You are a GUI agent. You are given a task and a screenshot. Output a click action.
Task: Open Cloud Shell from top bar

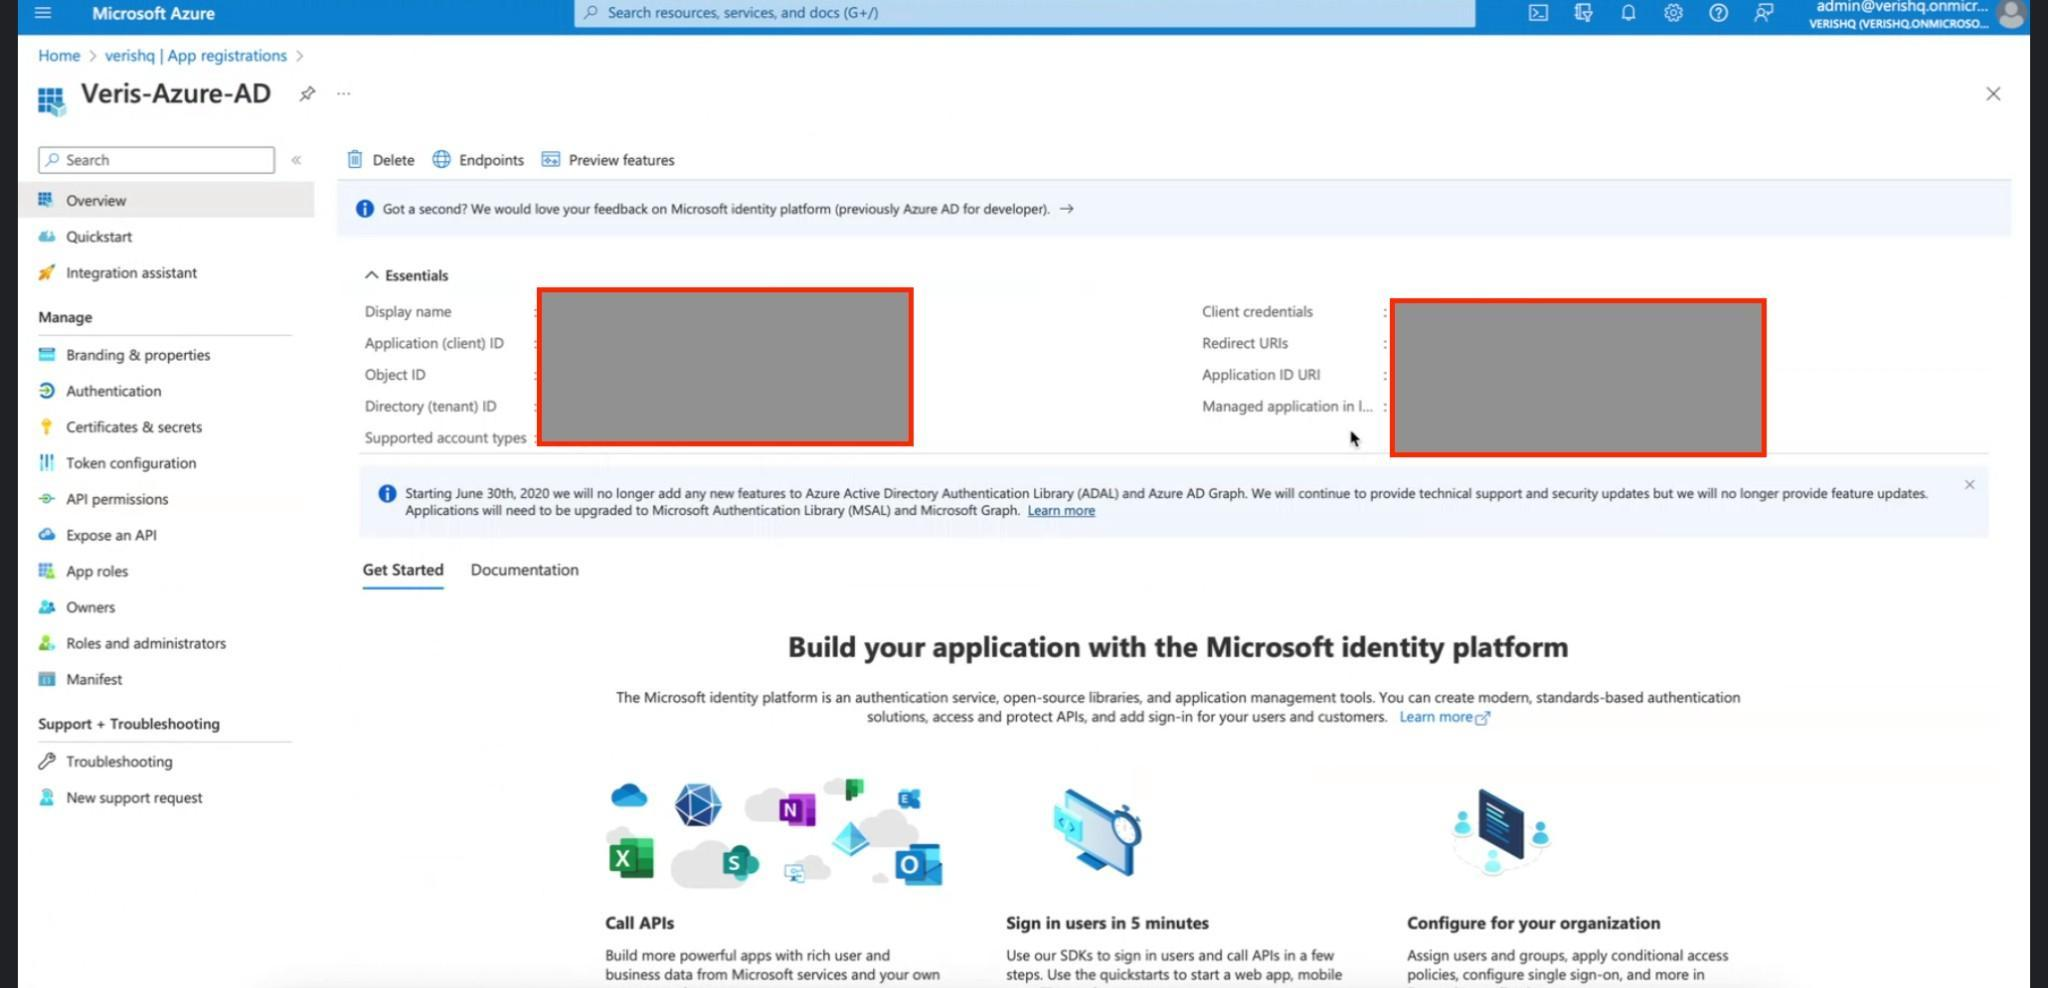point(1538,13)
